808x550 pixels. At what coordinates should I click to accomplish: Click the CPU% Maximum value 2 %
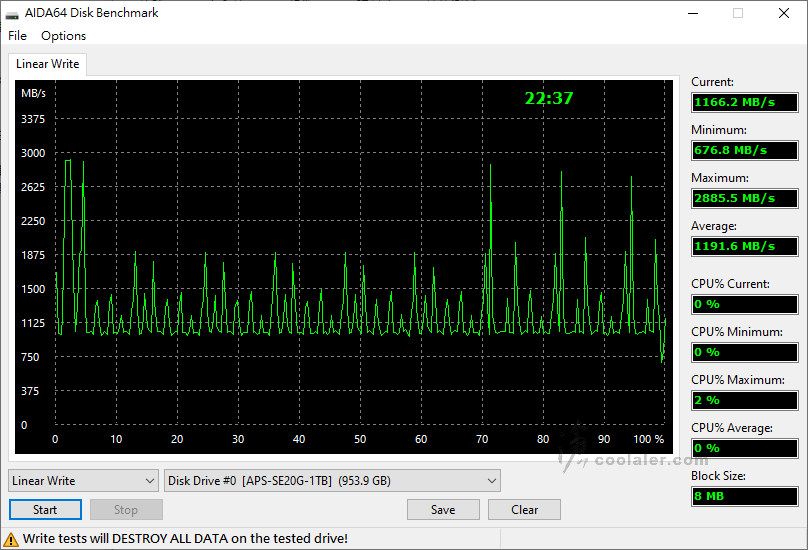point(745,400)
